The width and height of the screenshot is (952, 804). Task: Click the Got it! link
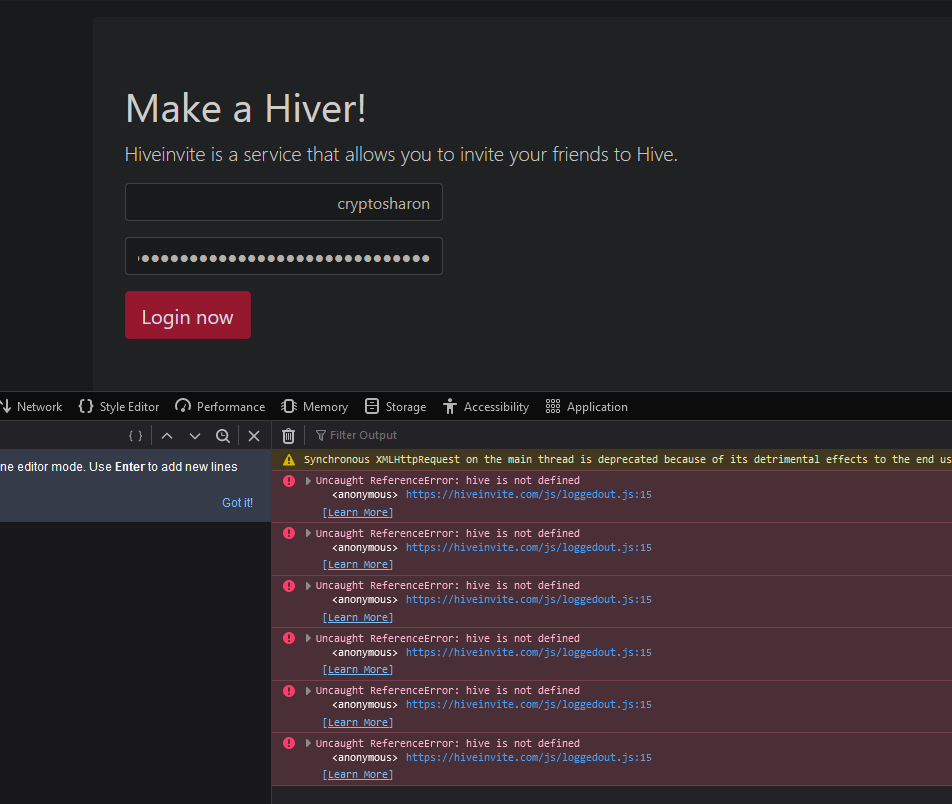[x=237, y=503]
